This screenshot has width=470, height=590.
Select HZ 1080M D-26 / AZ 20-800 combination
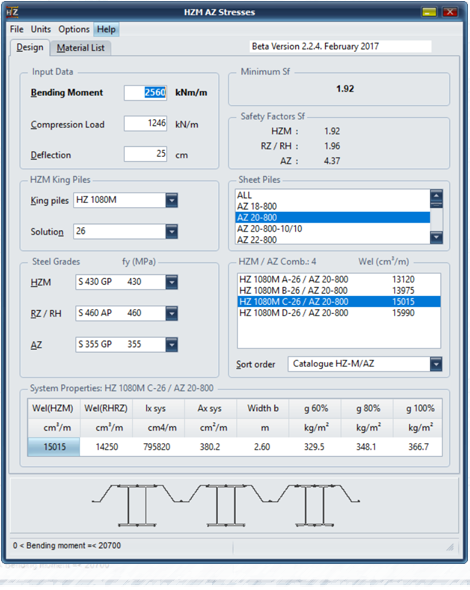coord(339,313)
